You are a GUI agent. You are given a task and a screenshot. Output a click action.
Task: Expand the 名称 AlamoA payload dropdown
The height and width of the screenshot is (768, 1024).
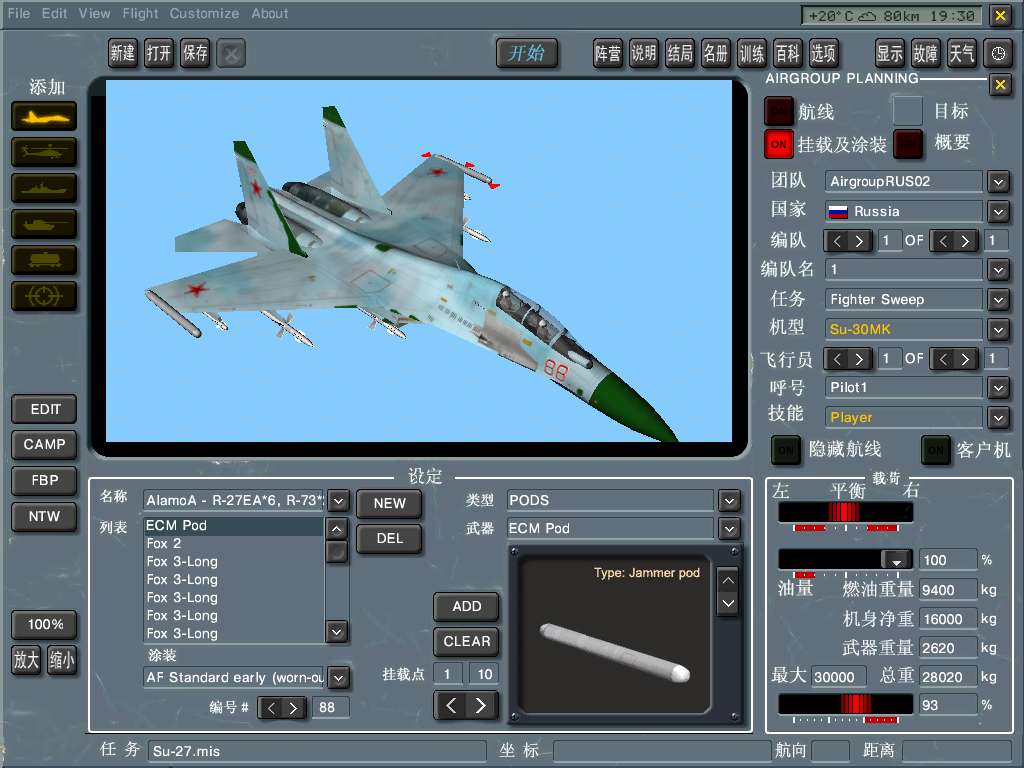coord(338,501)
